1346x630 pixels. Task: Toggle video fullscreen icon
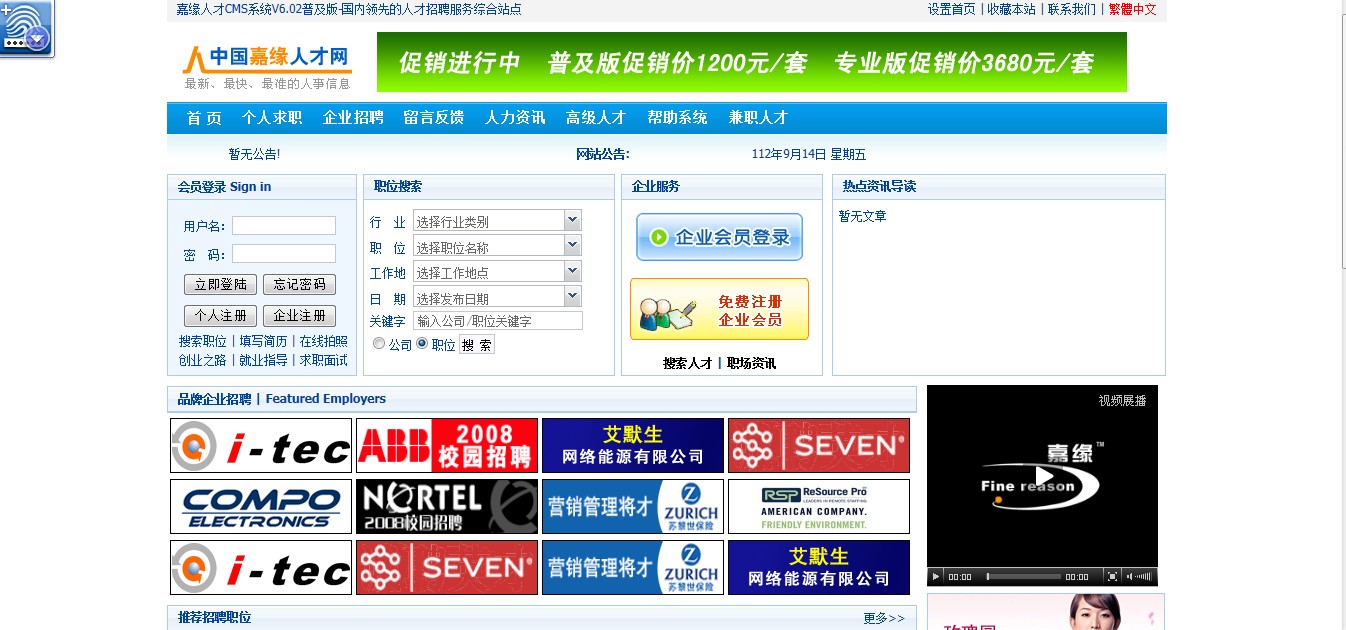(x=1111, y=577)
